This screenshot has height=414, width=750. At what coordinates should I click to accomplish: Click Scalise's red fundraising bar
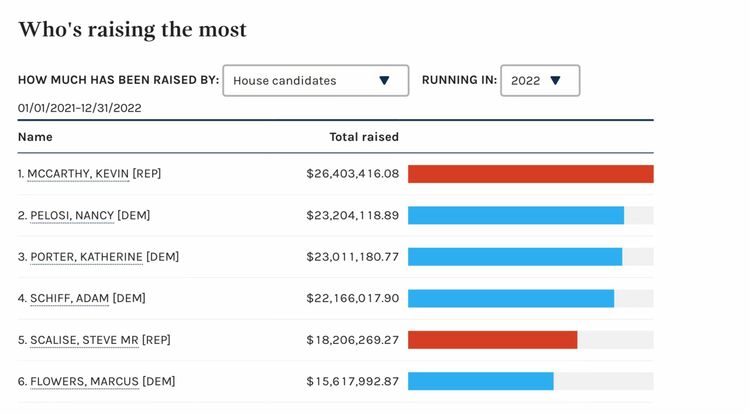tap(492, 340)
